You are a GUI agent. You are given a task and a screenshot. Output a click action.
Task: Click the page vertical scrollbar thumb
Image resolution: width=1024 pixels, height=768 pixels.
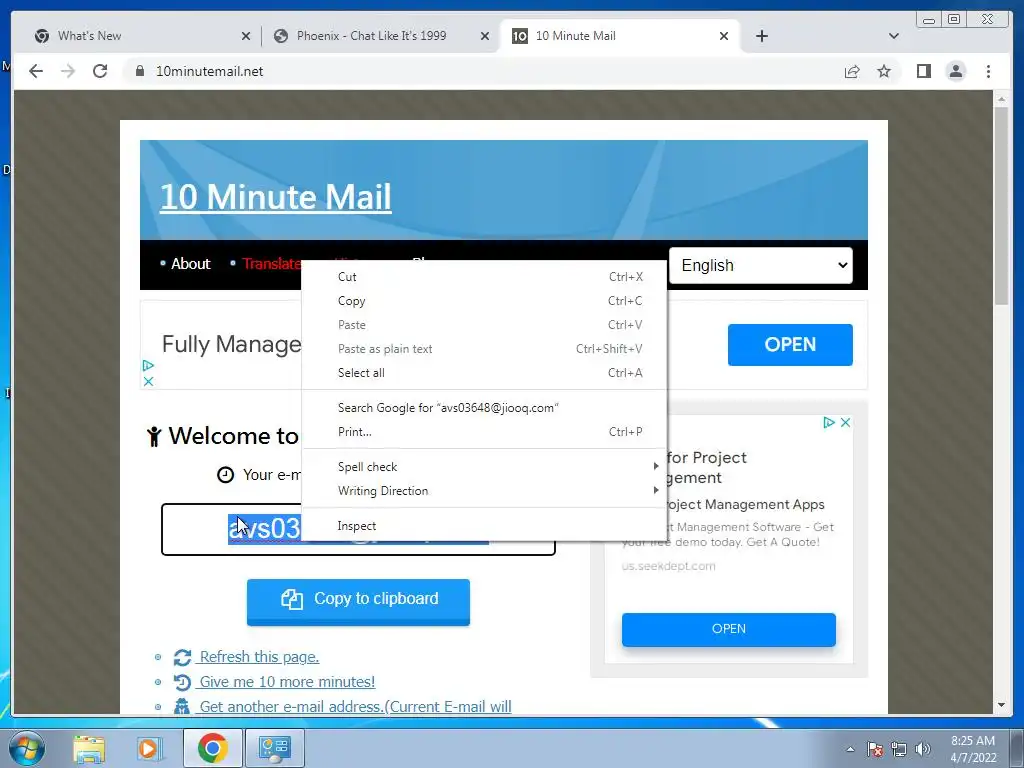1001,206
